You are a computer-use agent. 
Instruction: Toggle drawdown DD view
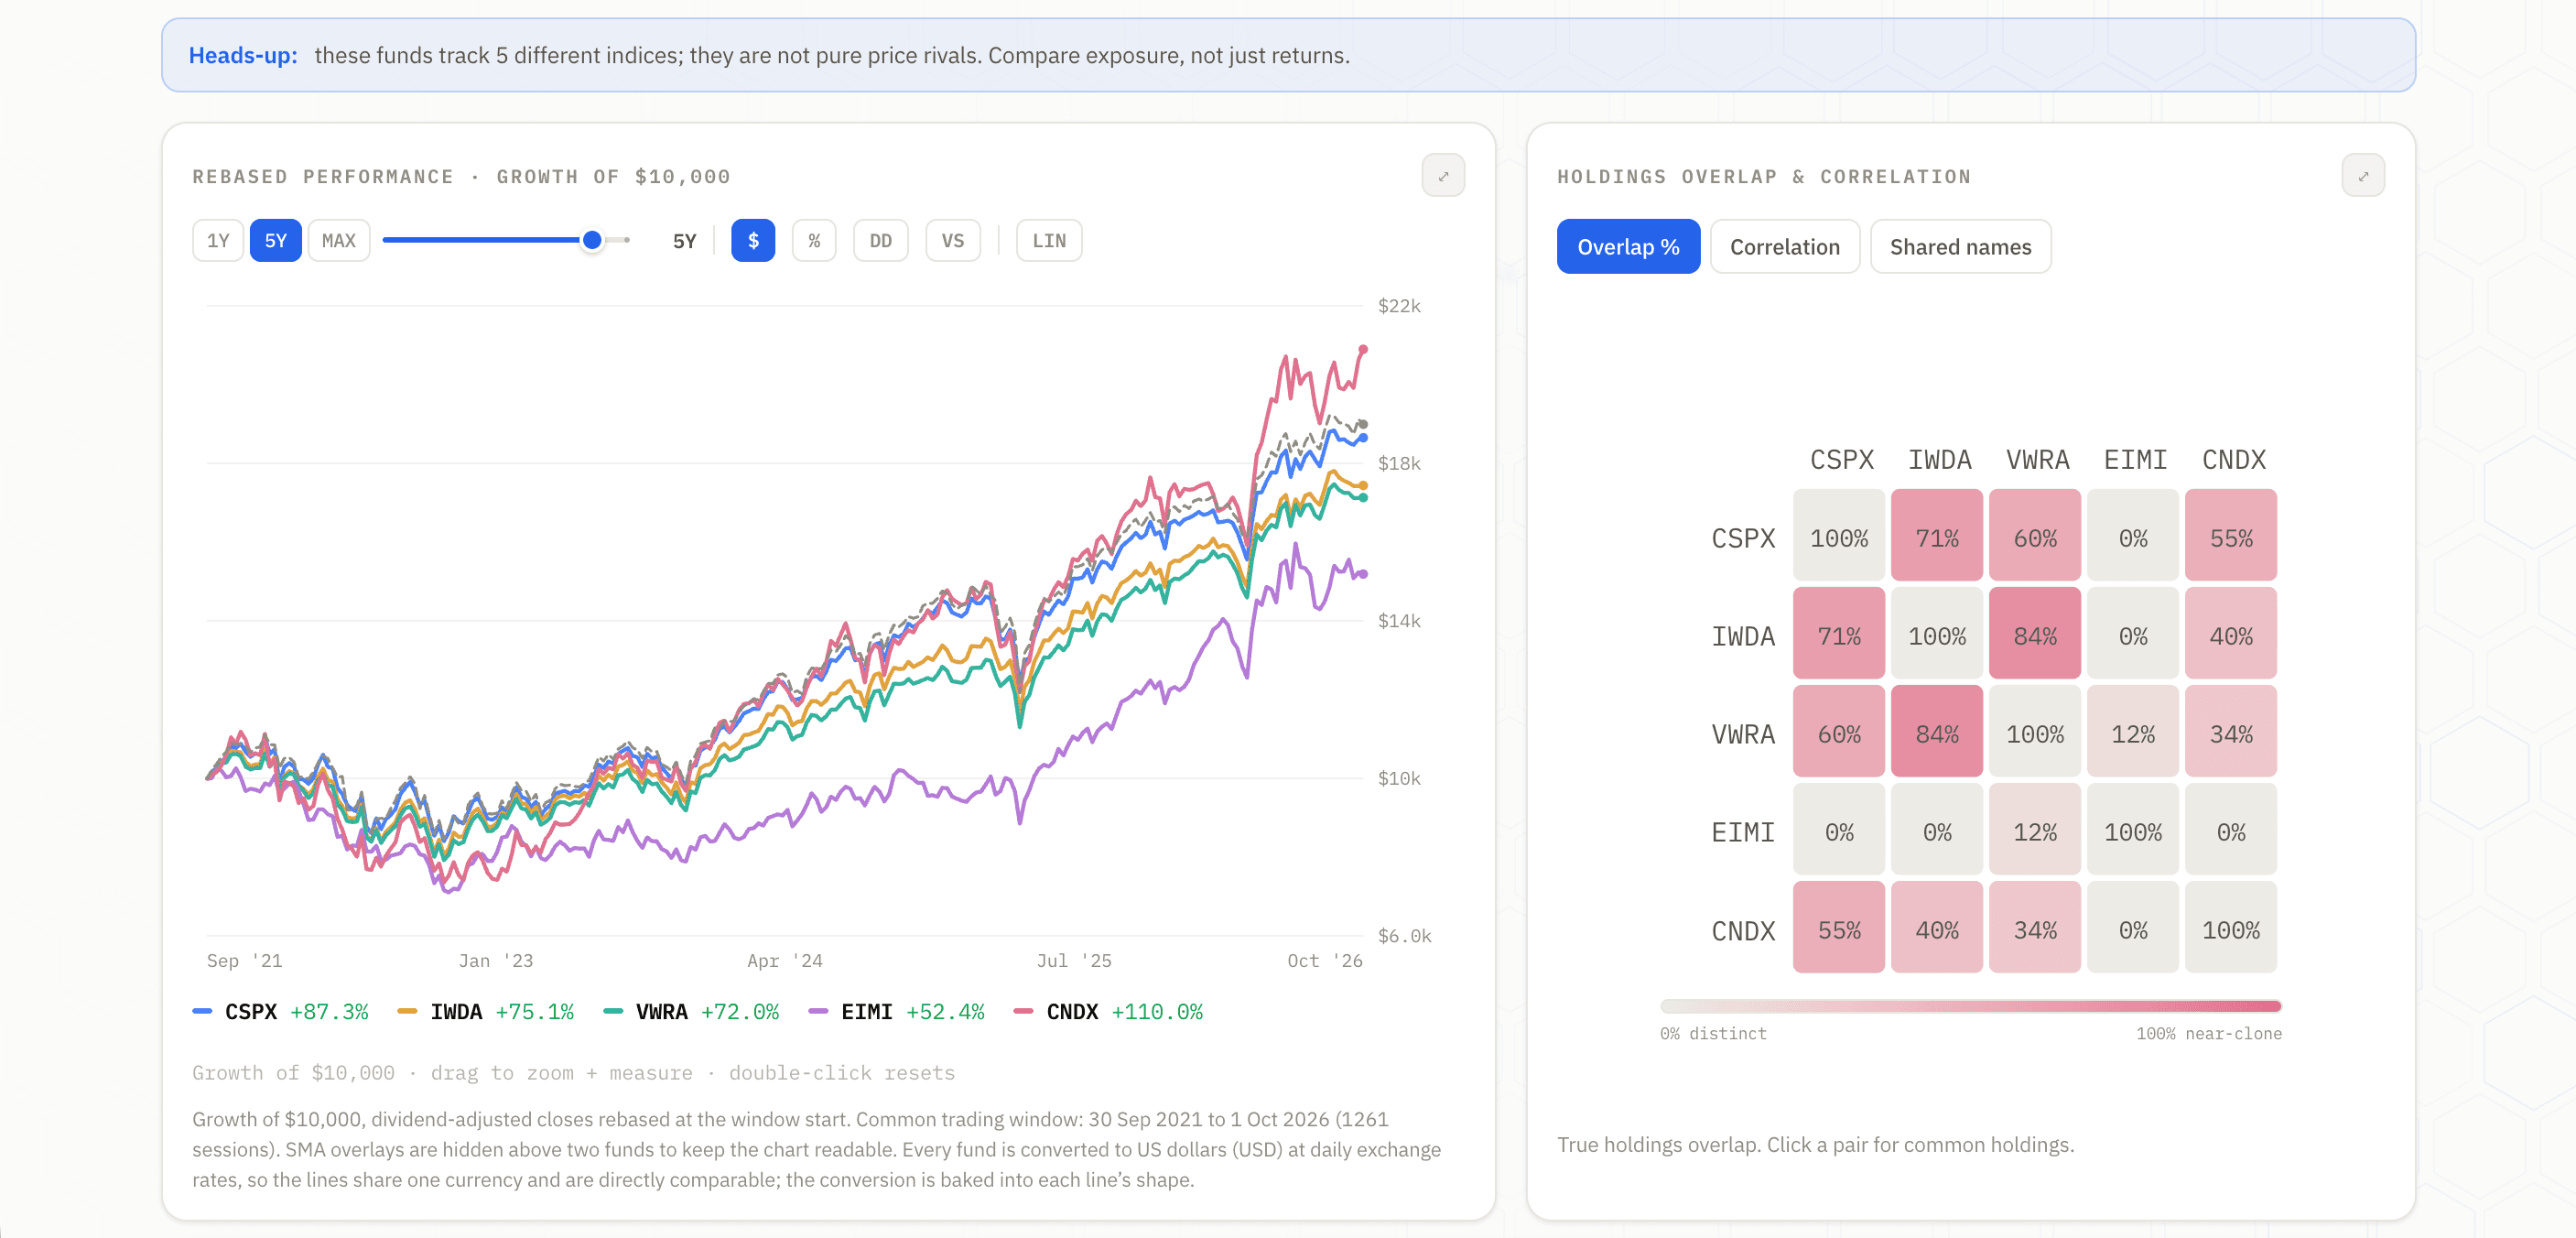(880, 241)
